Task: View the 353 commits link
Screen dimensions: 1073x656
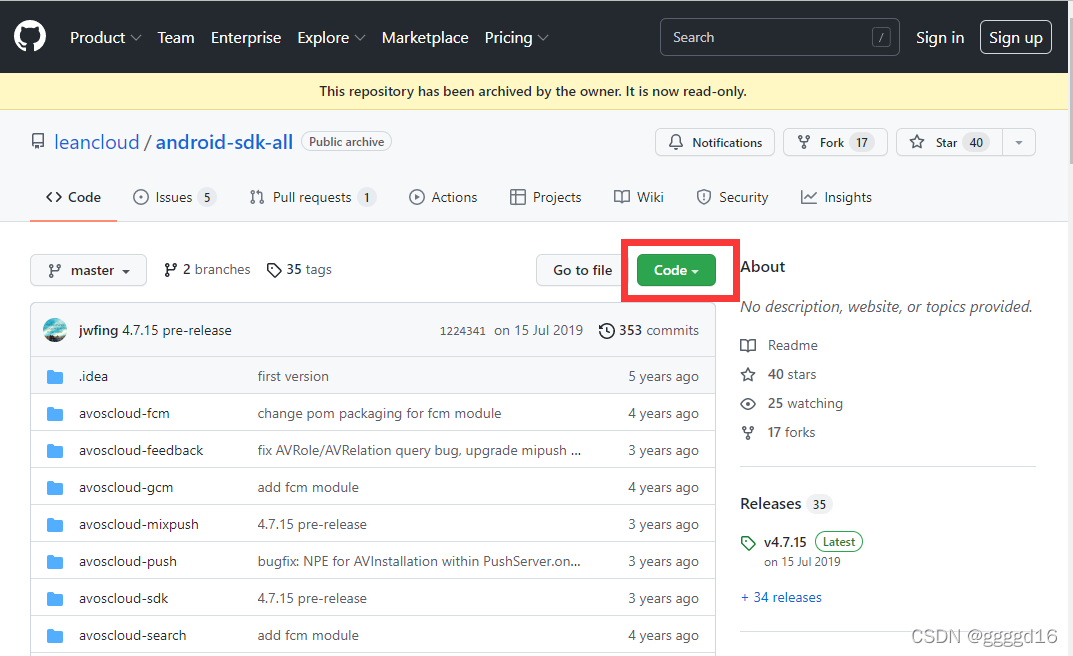Action: (649, 330)
